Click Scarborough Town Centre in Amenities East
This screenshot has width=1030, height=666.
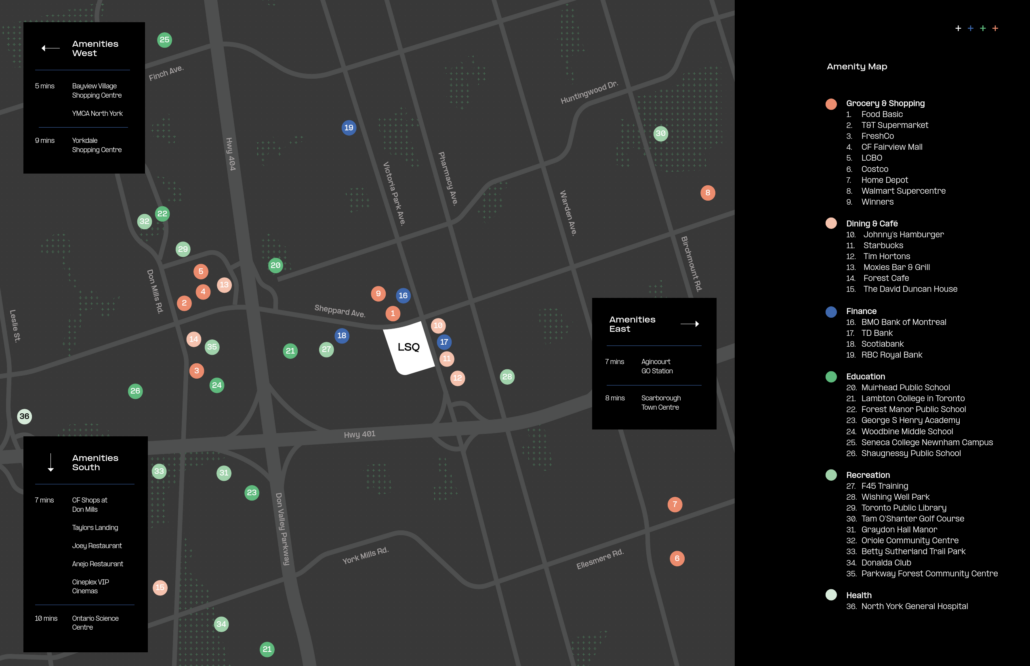click(660, 402)
